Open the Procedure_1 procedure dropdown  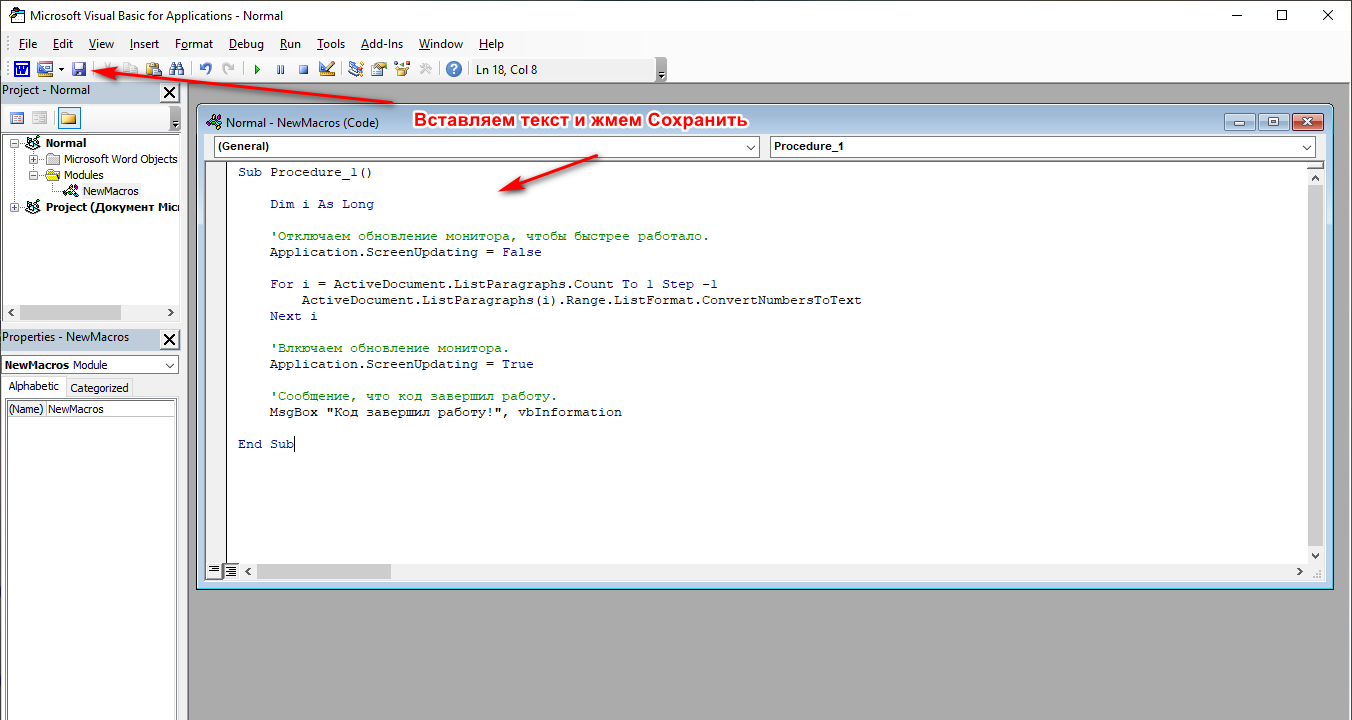(1307, 147)
